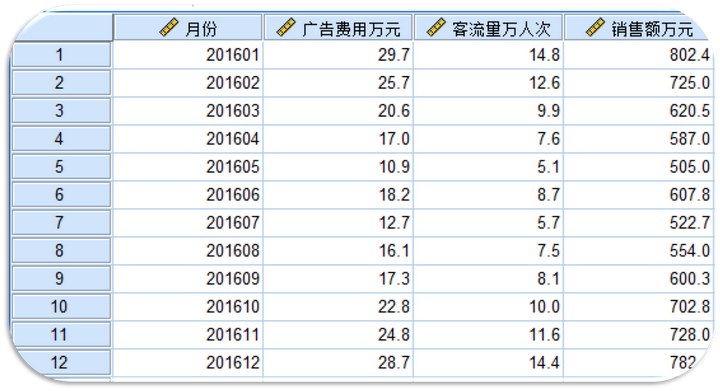Screen dimensions: 720x391
Task: Select the 客流量万人次 column header
Action: click(489, 28)
